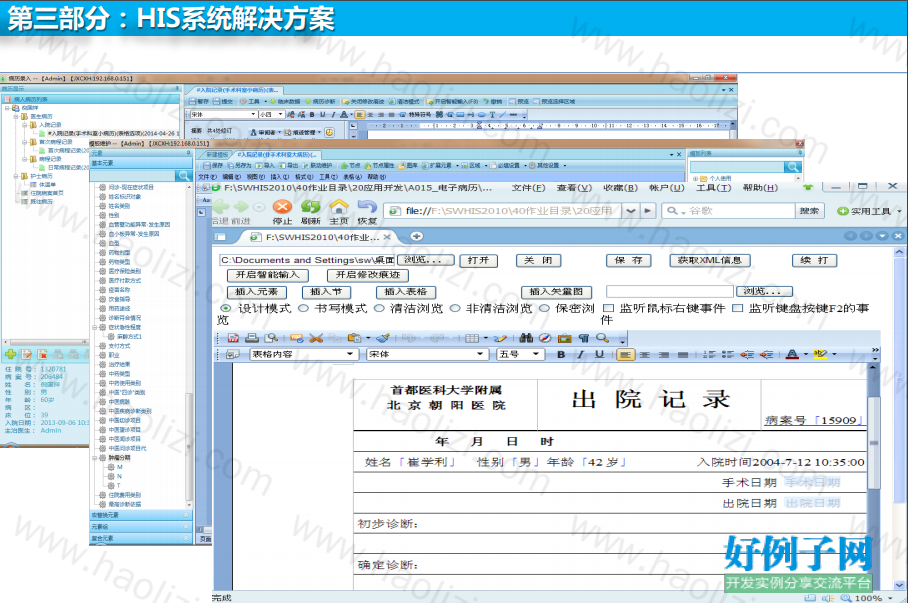Click the binoculars find icon
Image resolution: width=908 pixels, height=603 pixels.
pos(526,338)
